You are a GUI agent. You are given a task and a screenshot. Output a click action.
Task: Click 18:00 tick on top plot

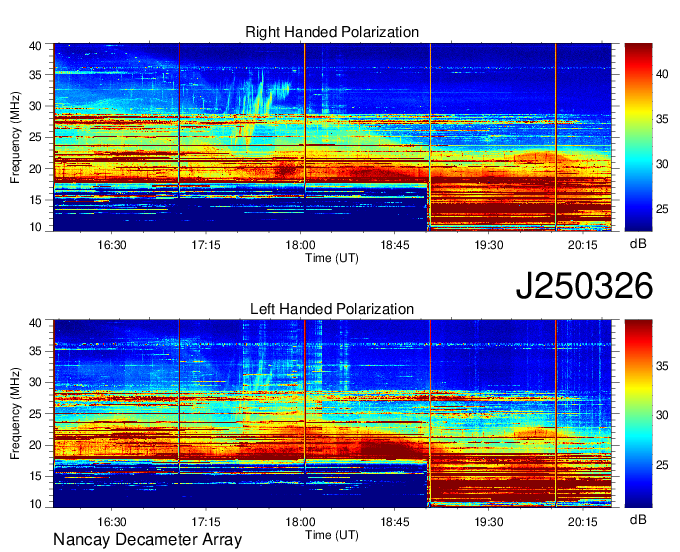(x=301, y=245)
